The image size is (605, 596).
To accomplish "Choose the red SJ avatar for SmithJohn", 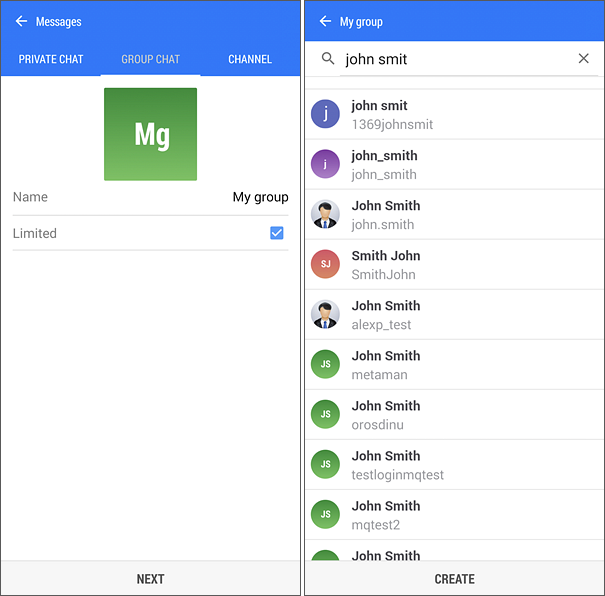I will point(325,264).
